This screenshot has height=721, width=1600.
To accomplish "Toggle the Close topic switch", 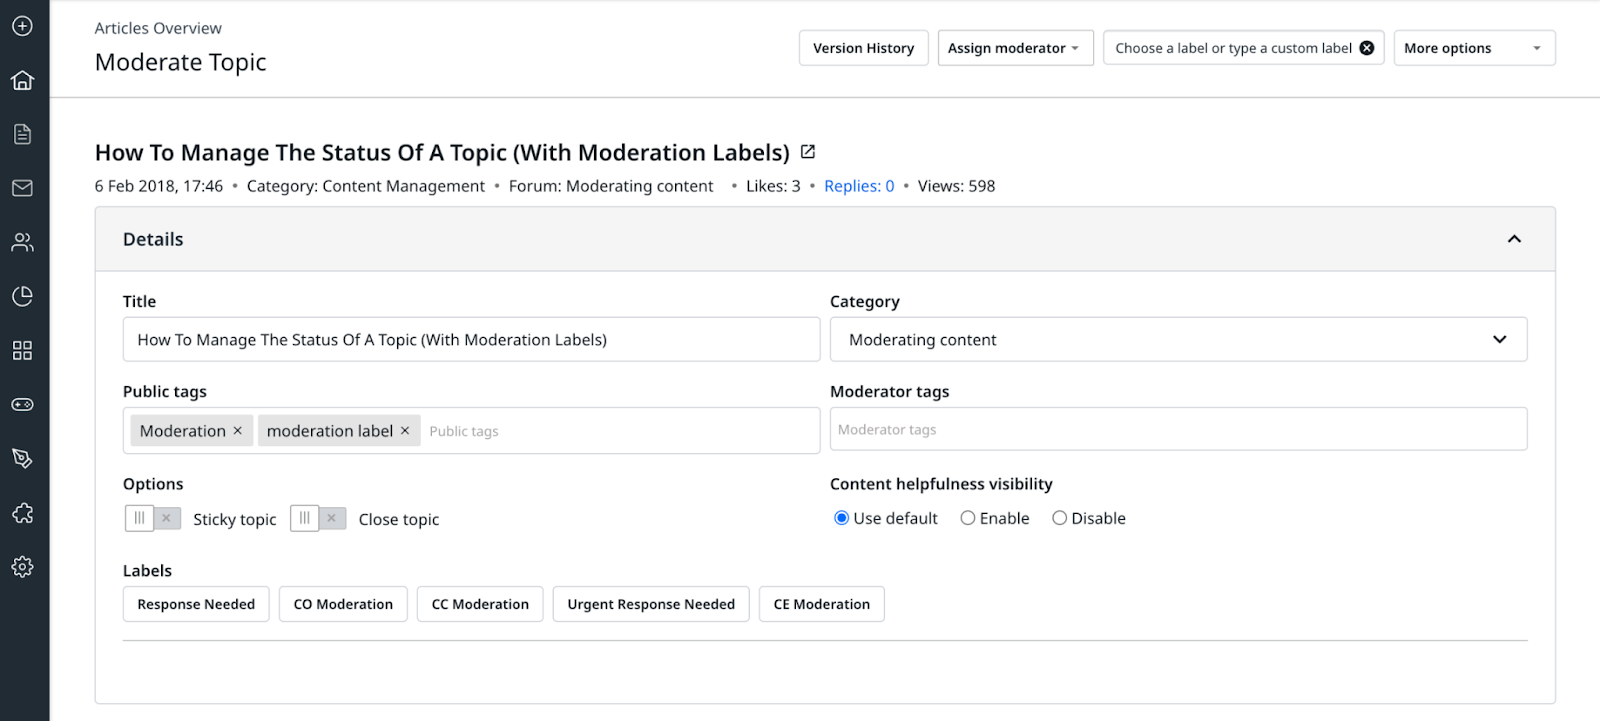I will pos(318,518).
